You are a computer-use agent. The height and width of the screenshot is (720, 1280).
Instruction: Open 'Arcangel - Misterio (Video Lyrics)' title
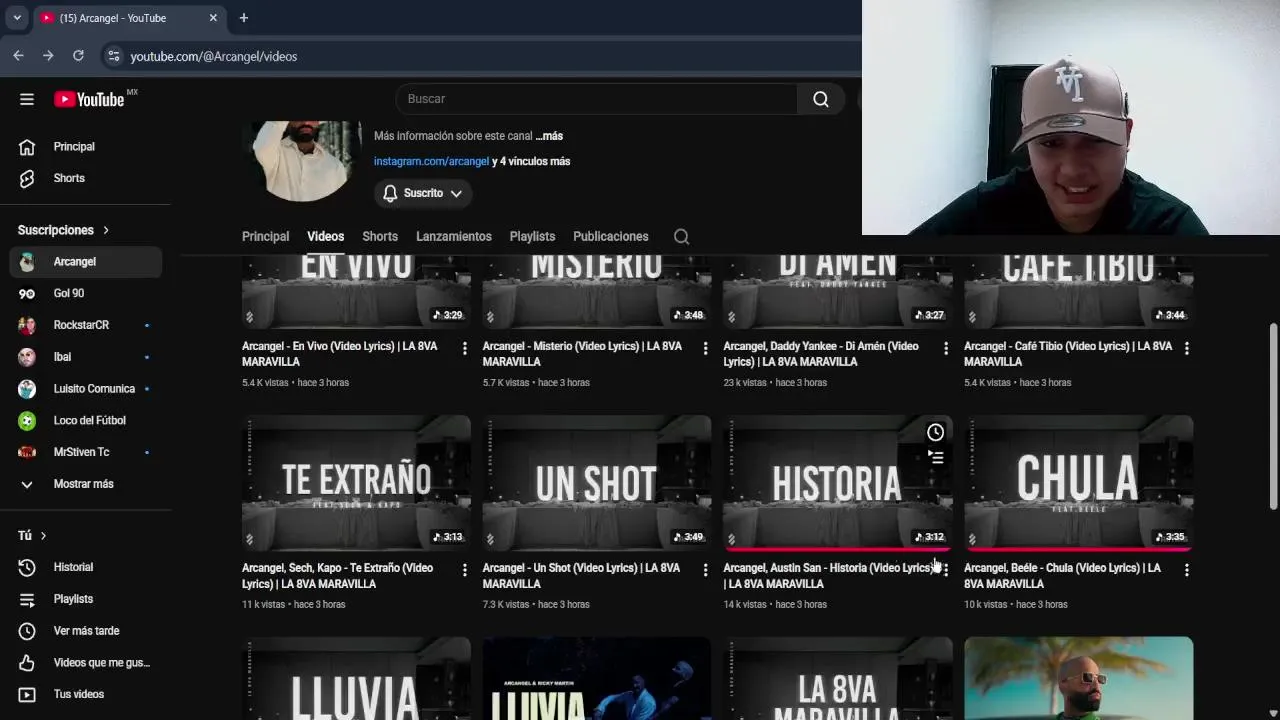[x=582, y=354]
